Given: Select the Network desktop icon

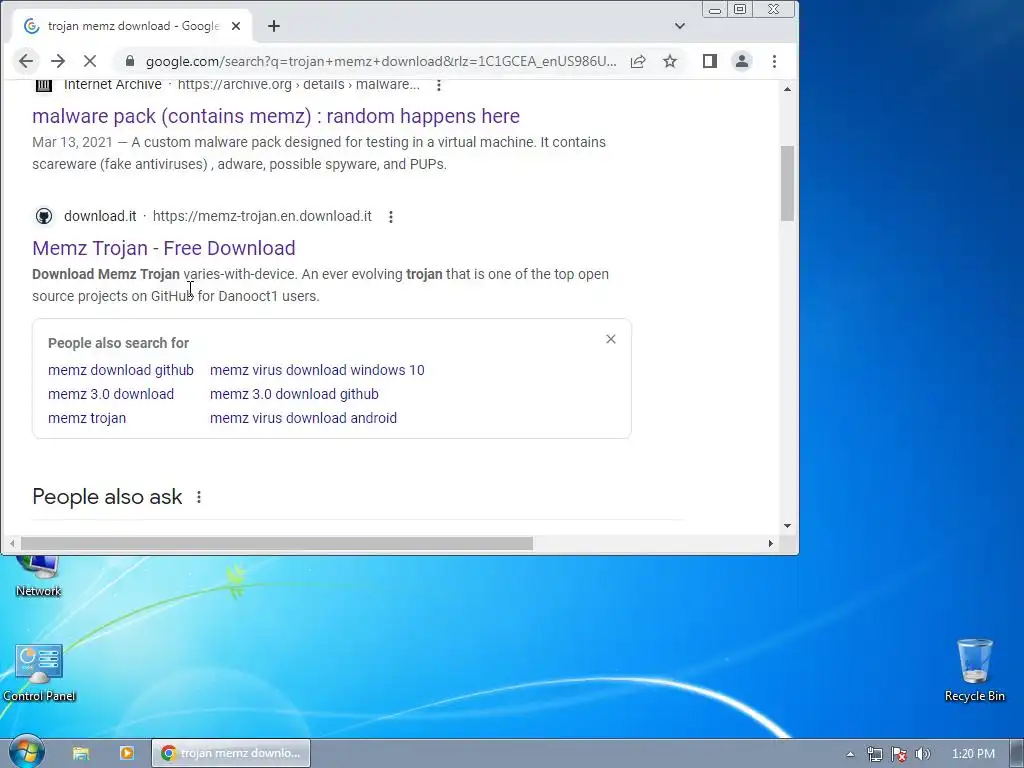Looking at the screenshot, I should pyautogui.click(x=38, y=577).
